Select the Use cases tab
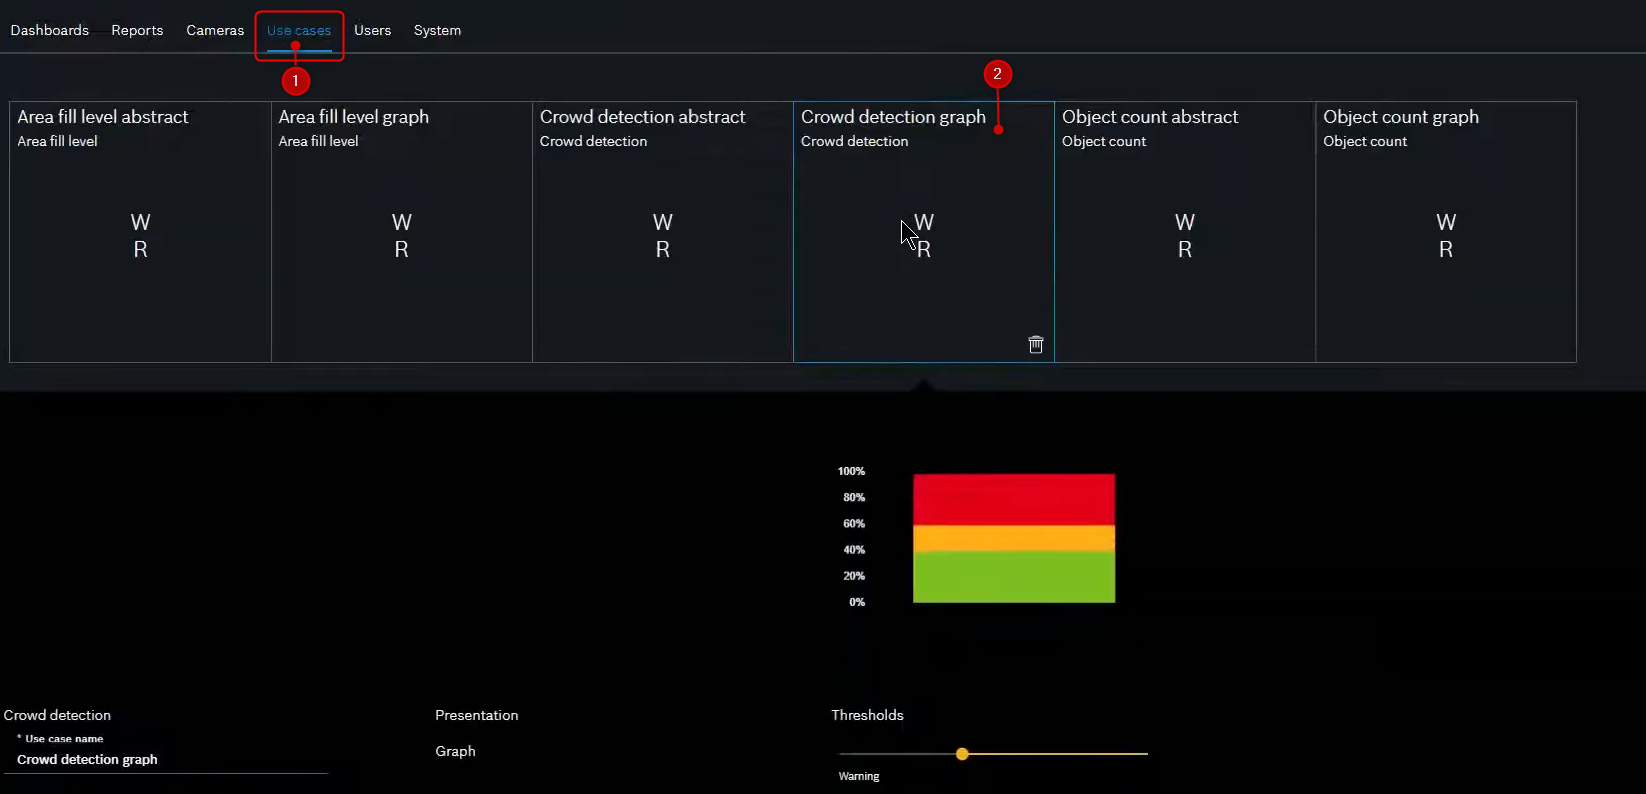 point(299,30)
